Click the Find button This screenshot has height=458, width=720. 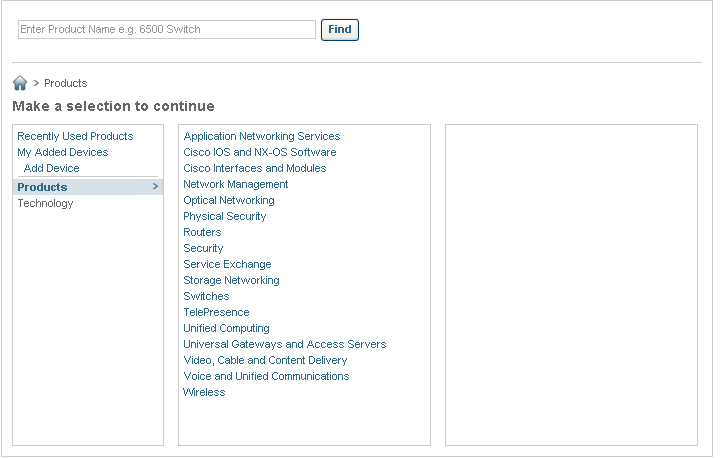click(340, 30)
